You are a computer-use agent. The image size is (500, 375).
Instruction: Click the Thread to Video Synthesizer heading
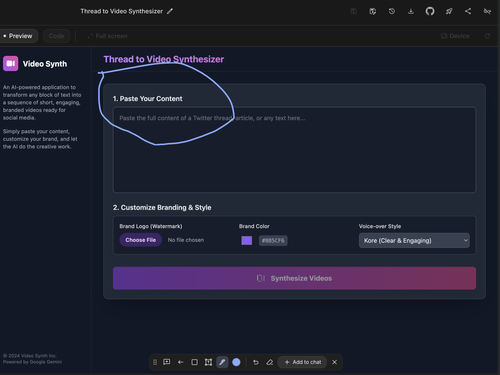[x=164, y=59]
